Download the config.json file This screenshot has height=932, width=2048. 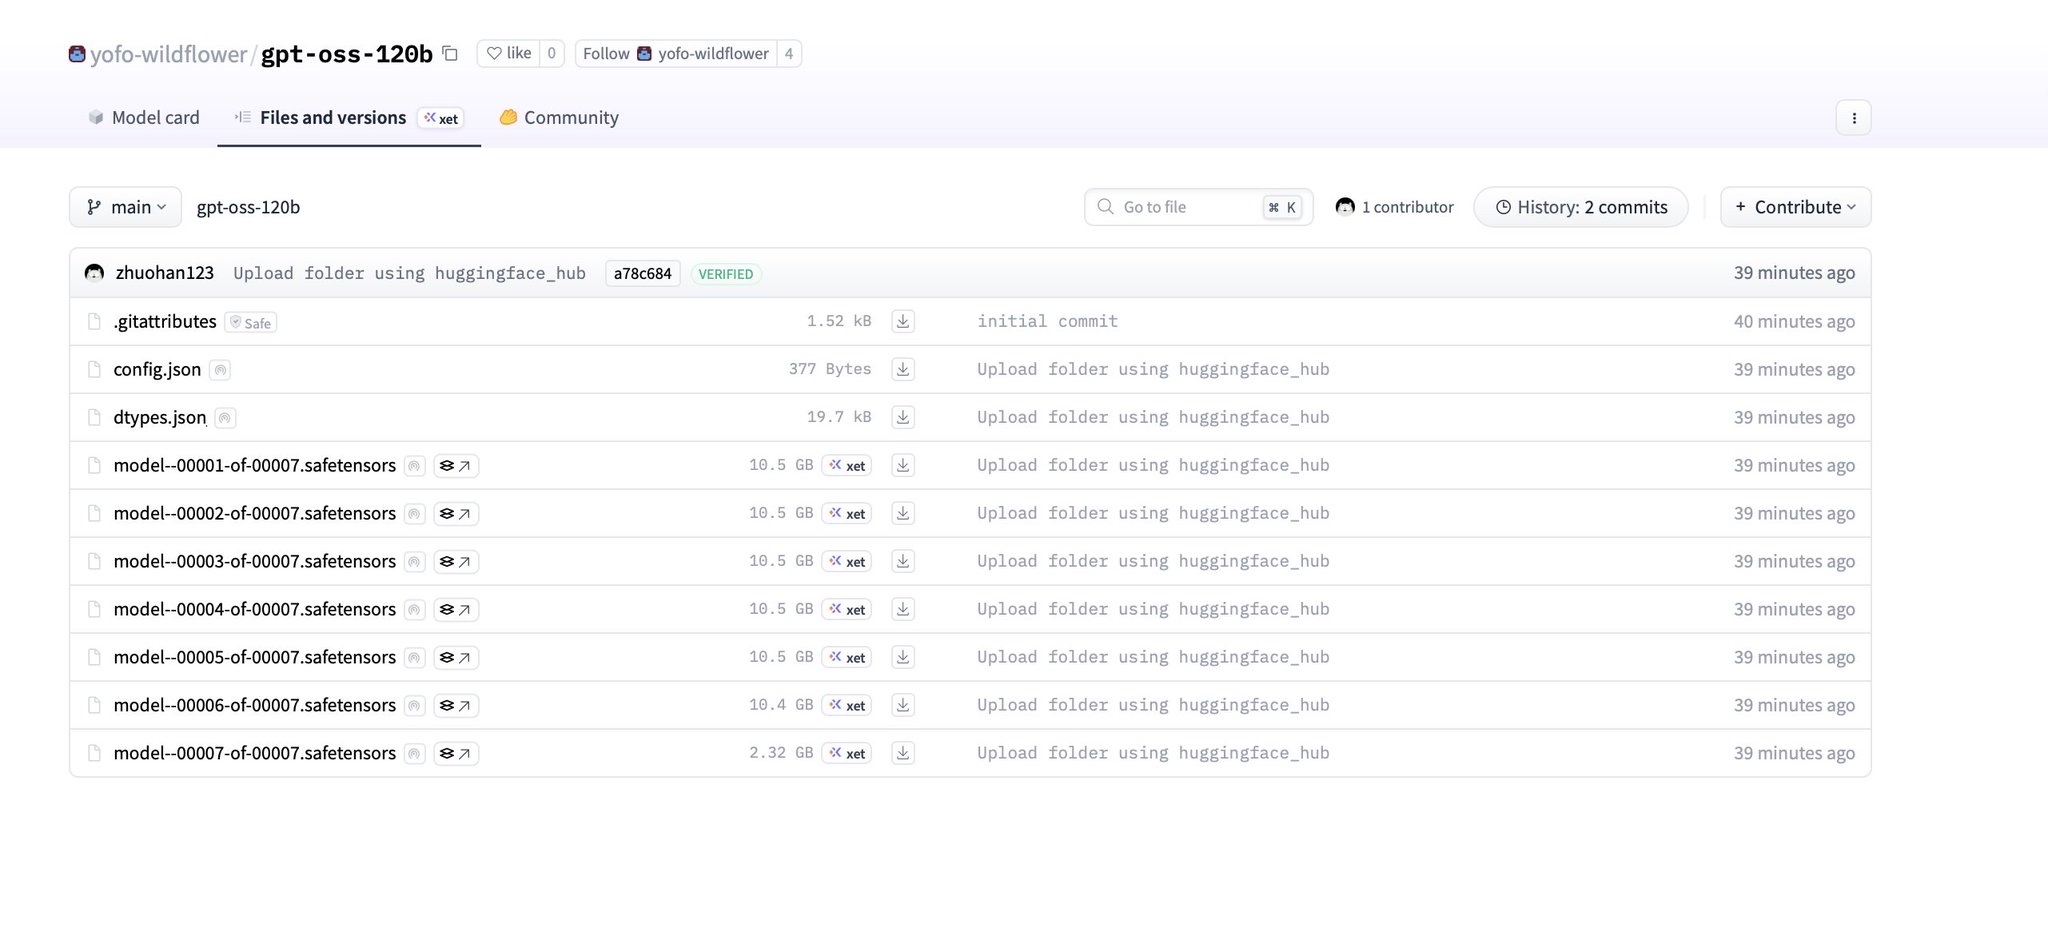coord(902,369)
